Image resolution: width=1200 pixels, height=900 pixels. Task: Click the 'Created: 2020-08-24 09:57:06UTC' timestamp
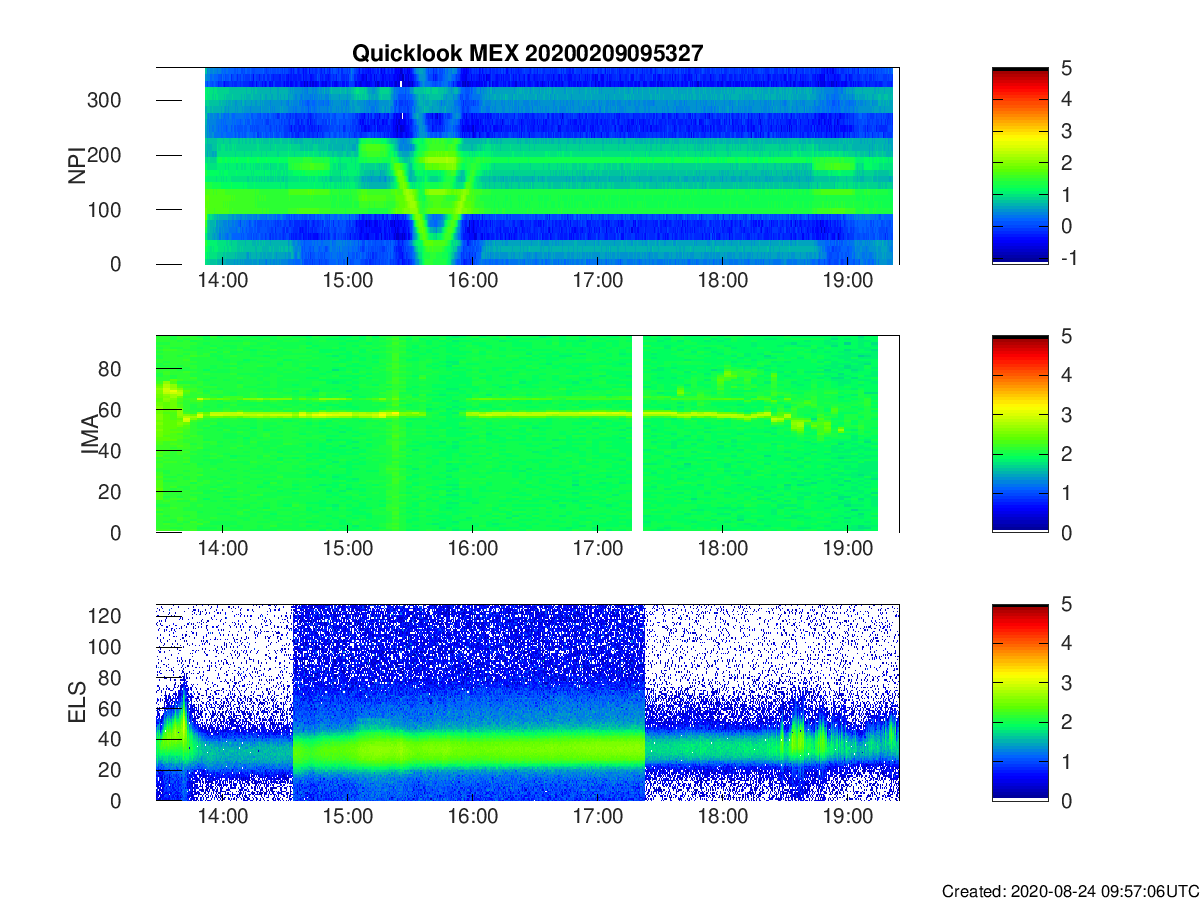(1070, 891)
